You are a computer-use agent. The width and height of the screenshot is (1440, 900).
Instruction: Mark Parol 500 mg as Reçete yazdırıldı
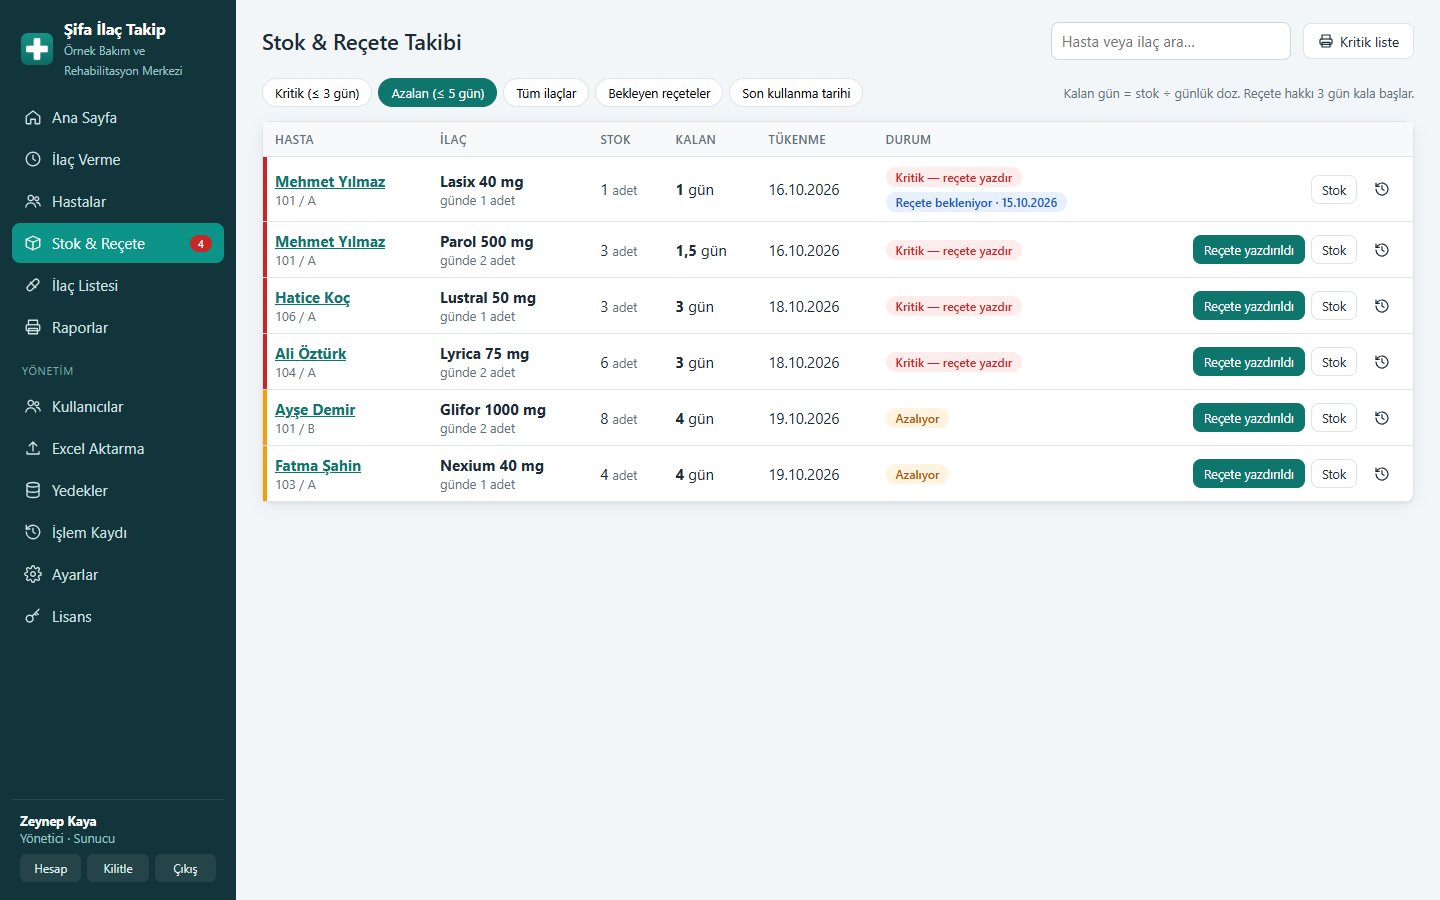point(1248,250)
